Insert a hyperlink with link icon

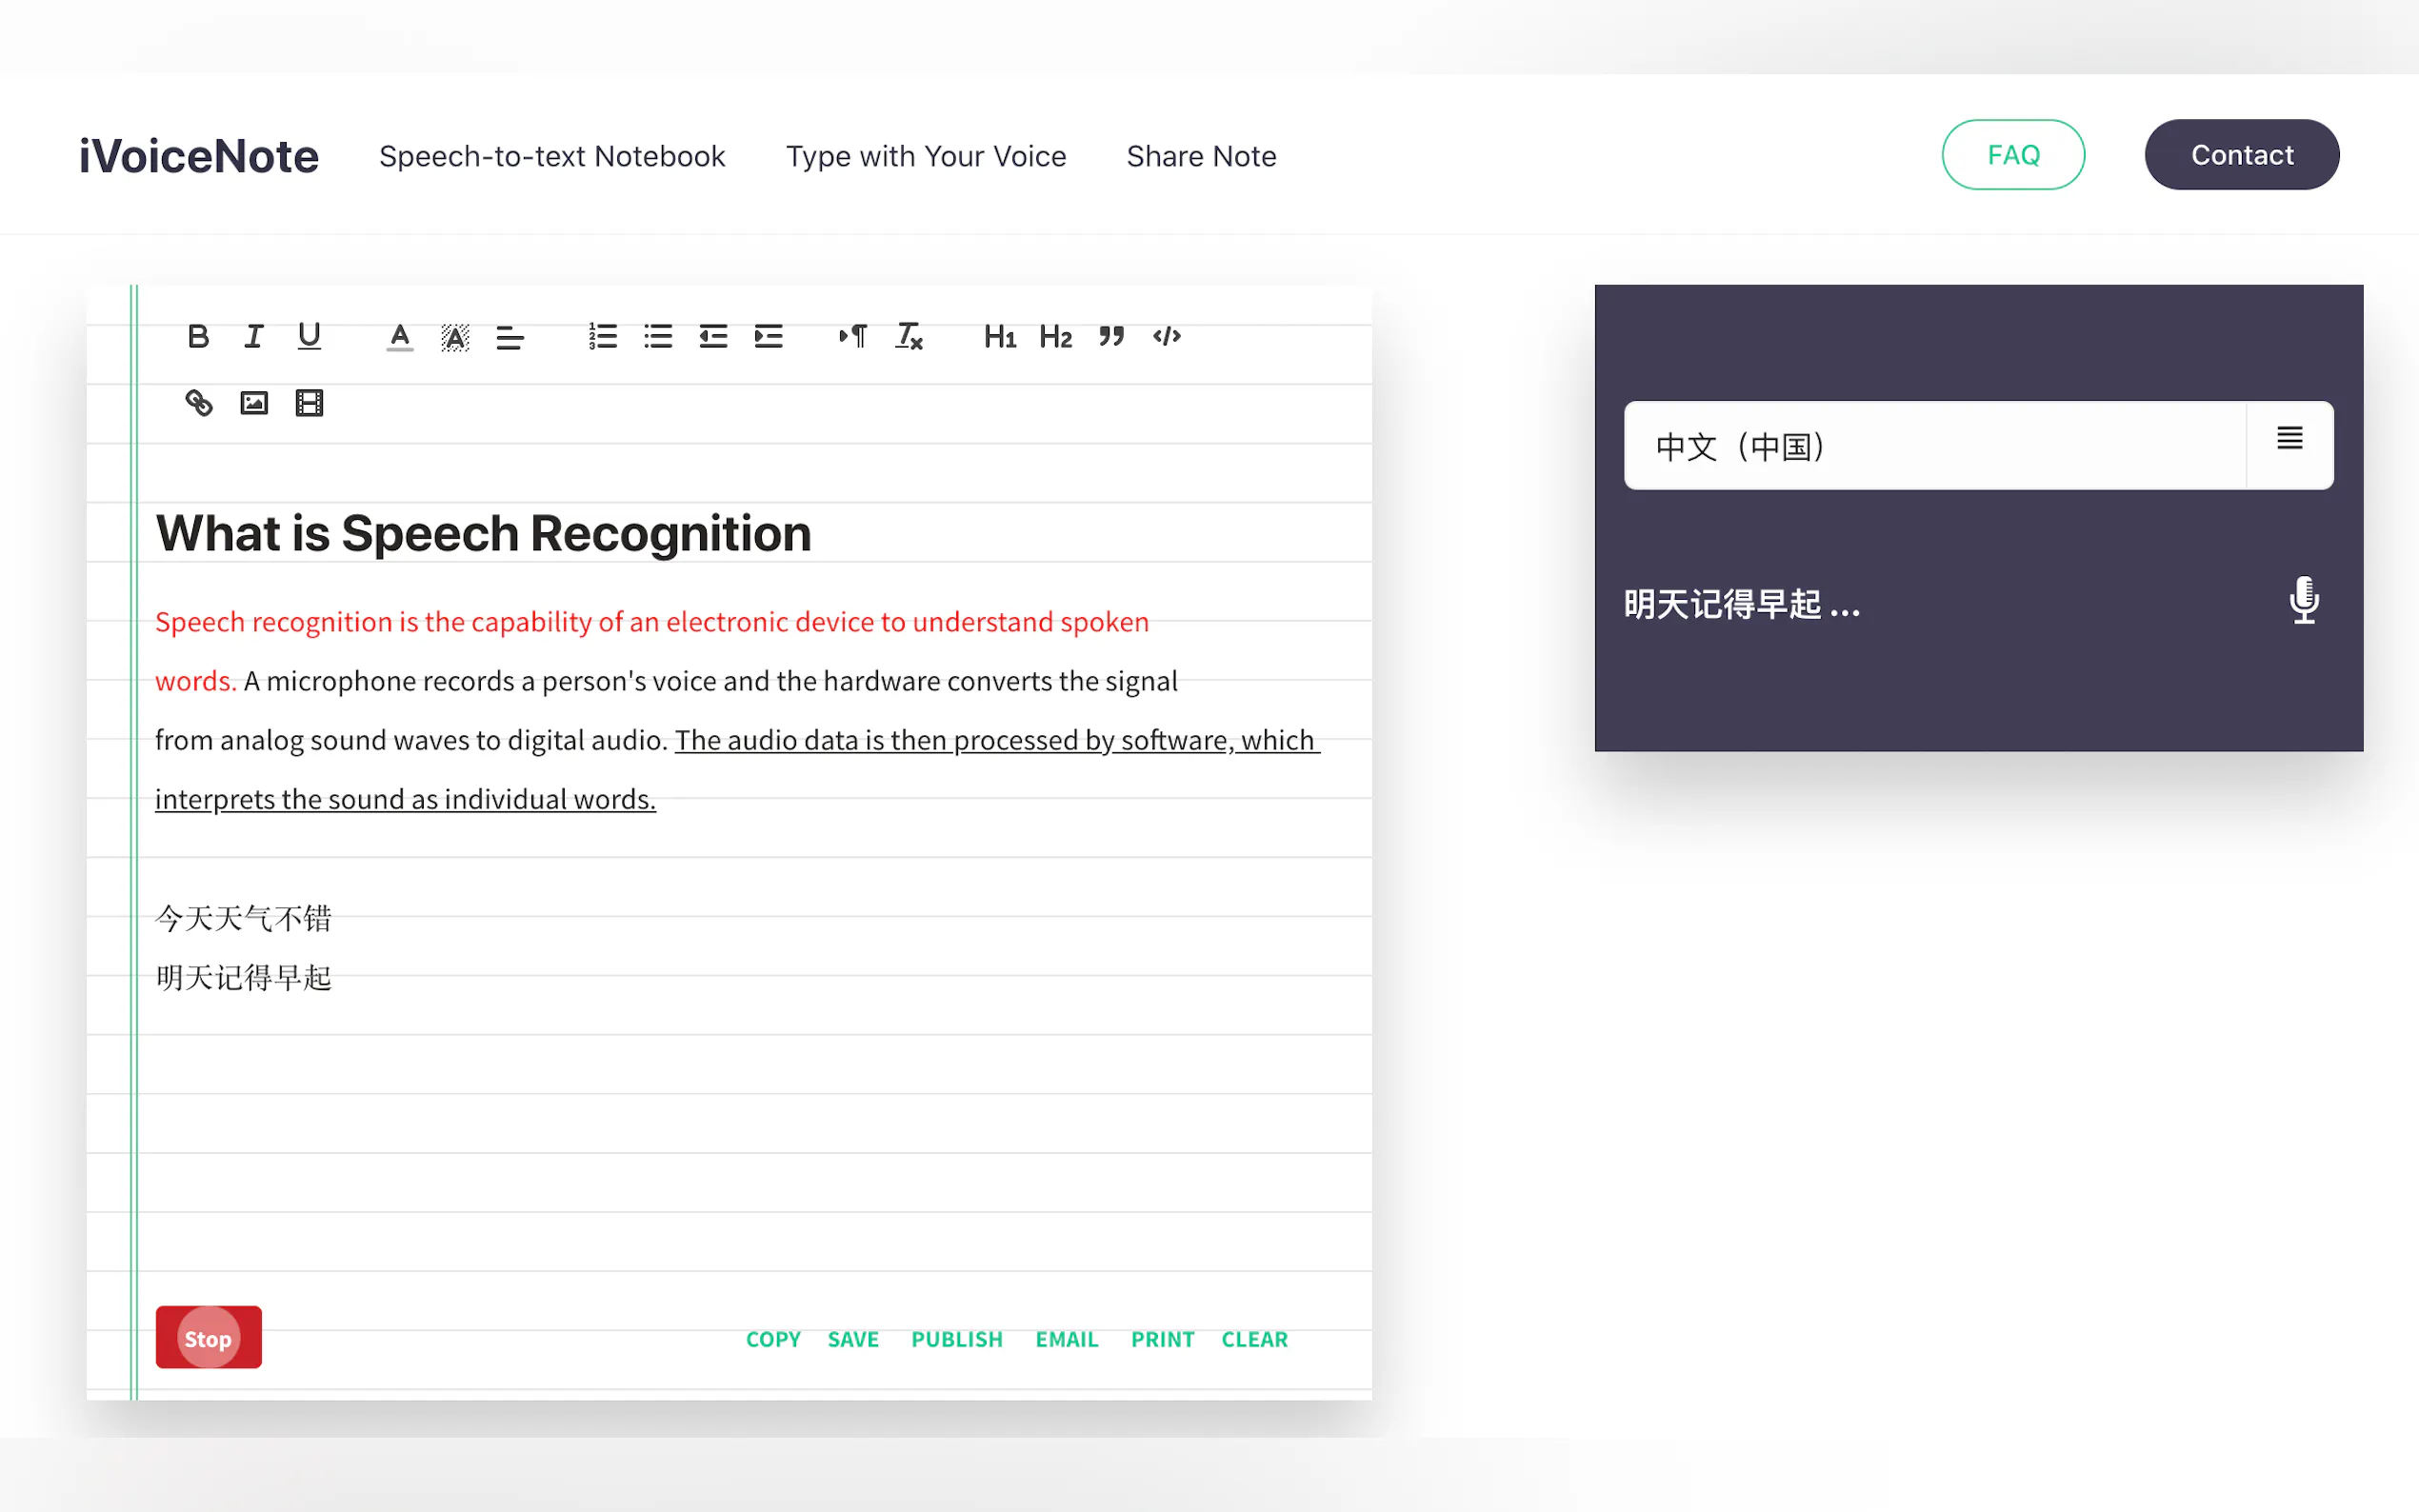pos(198,403)
